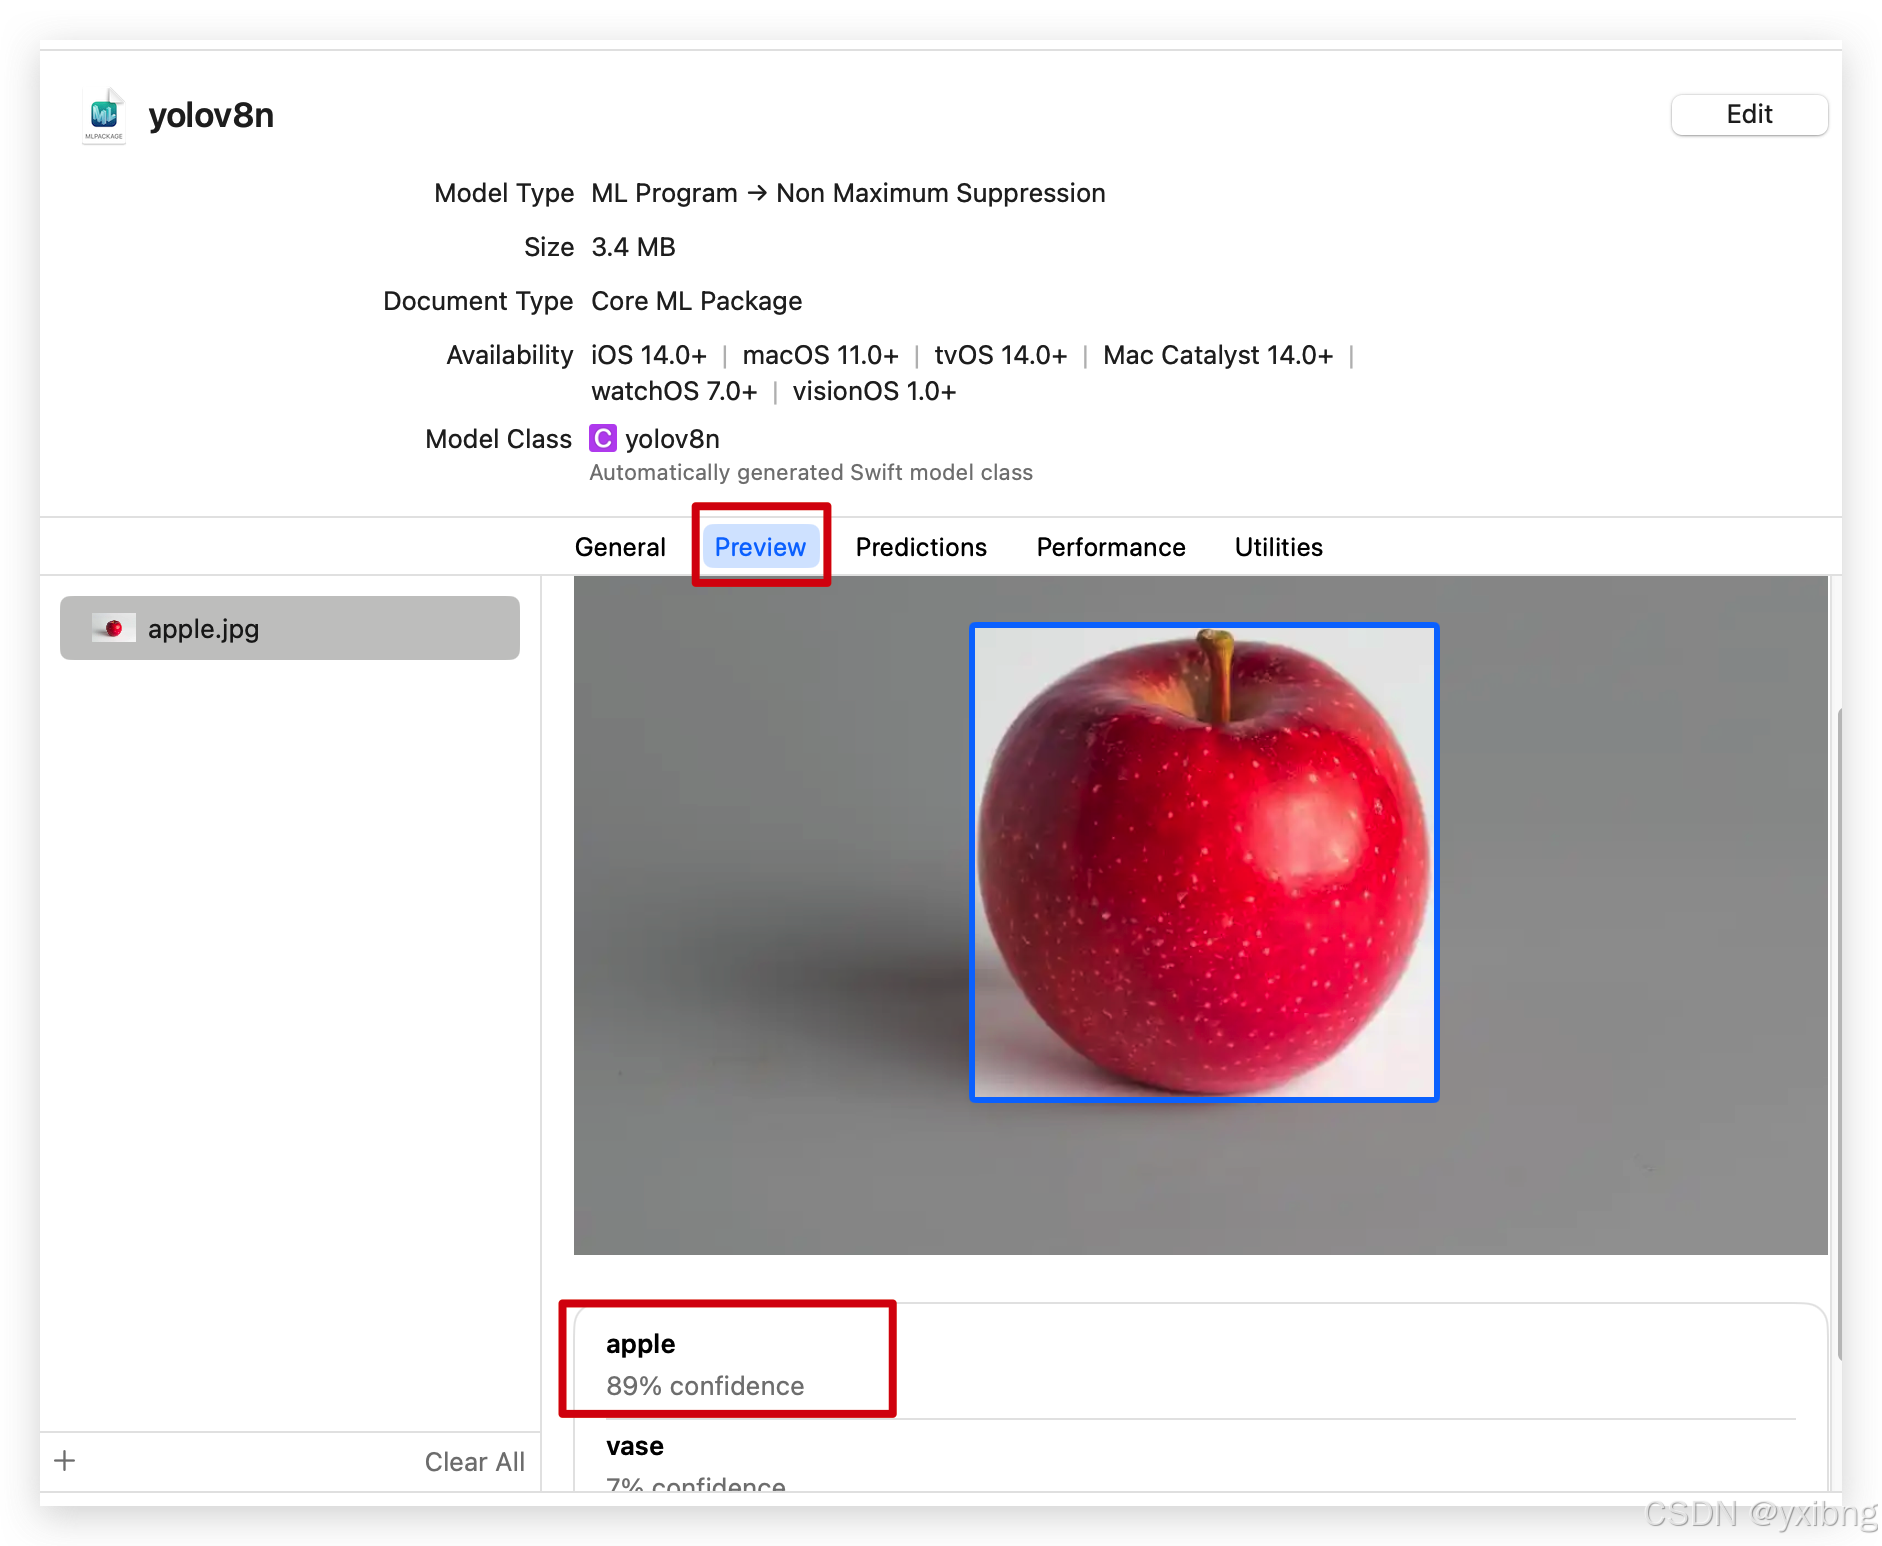
Task: Switch to the General tab
Action: (619, 546)
